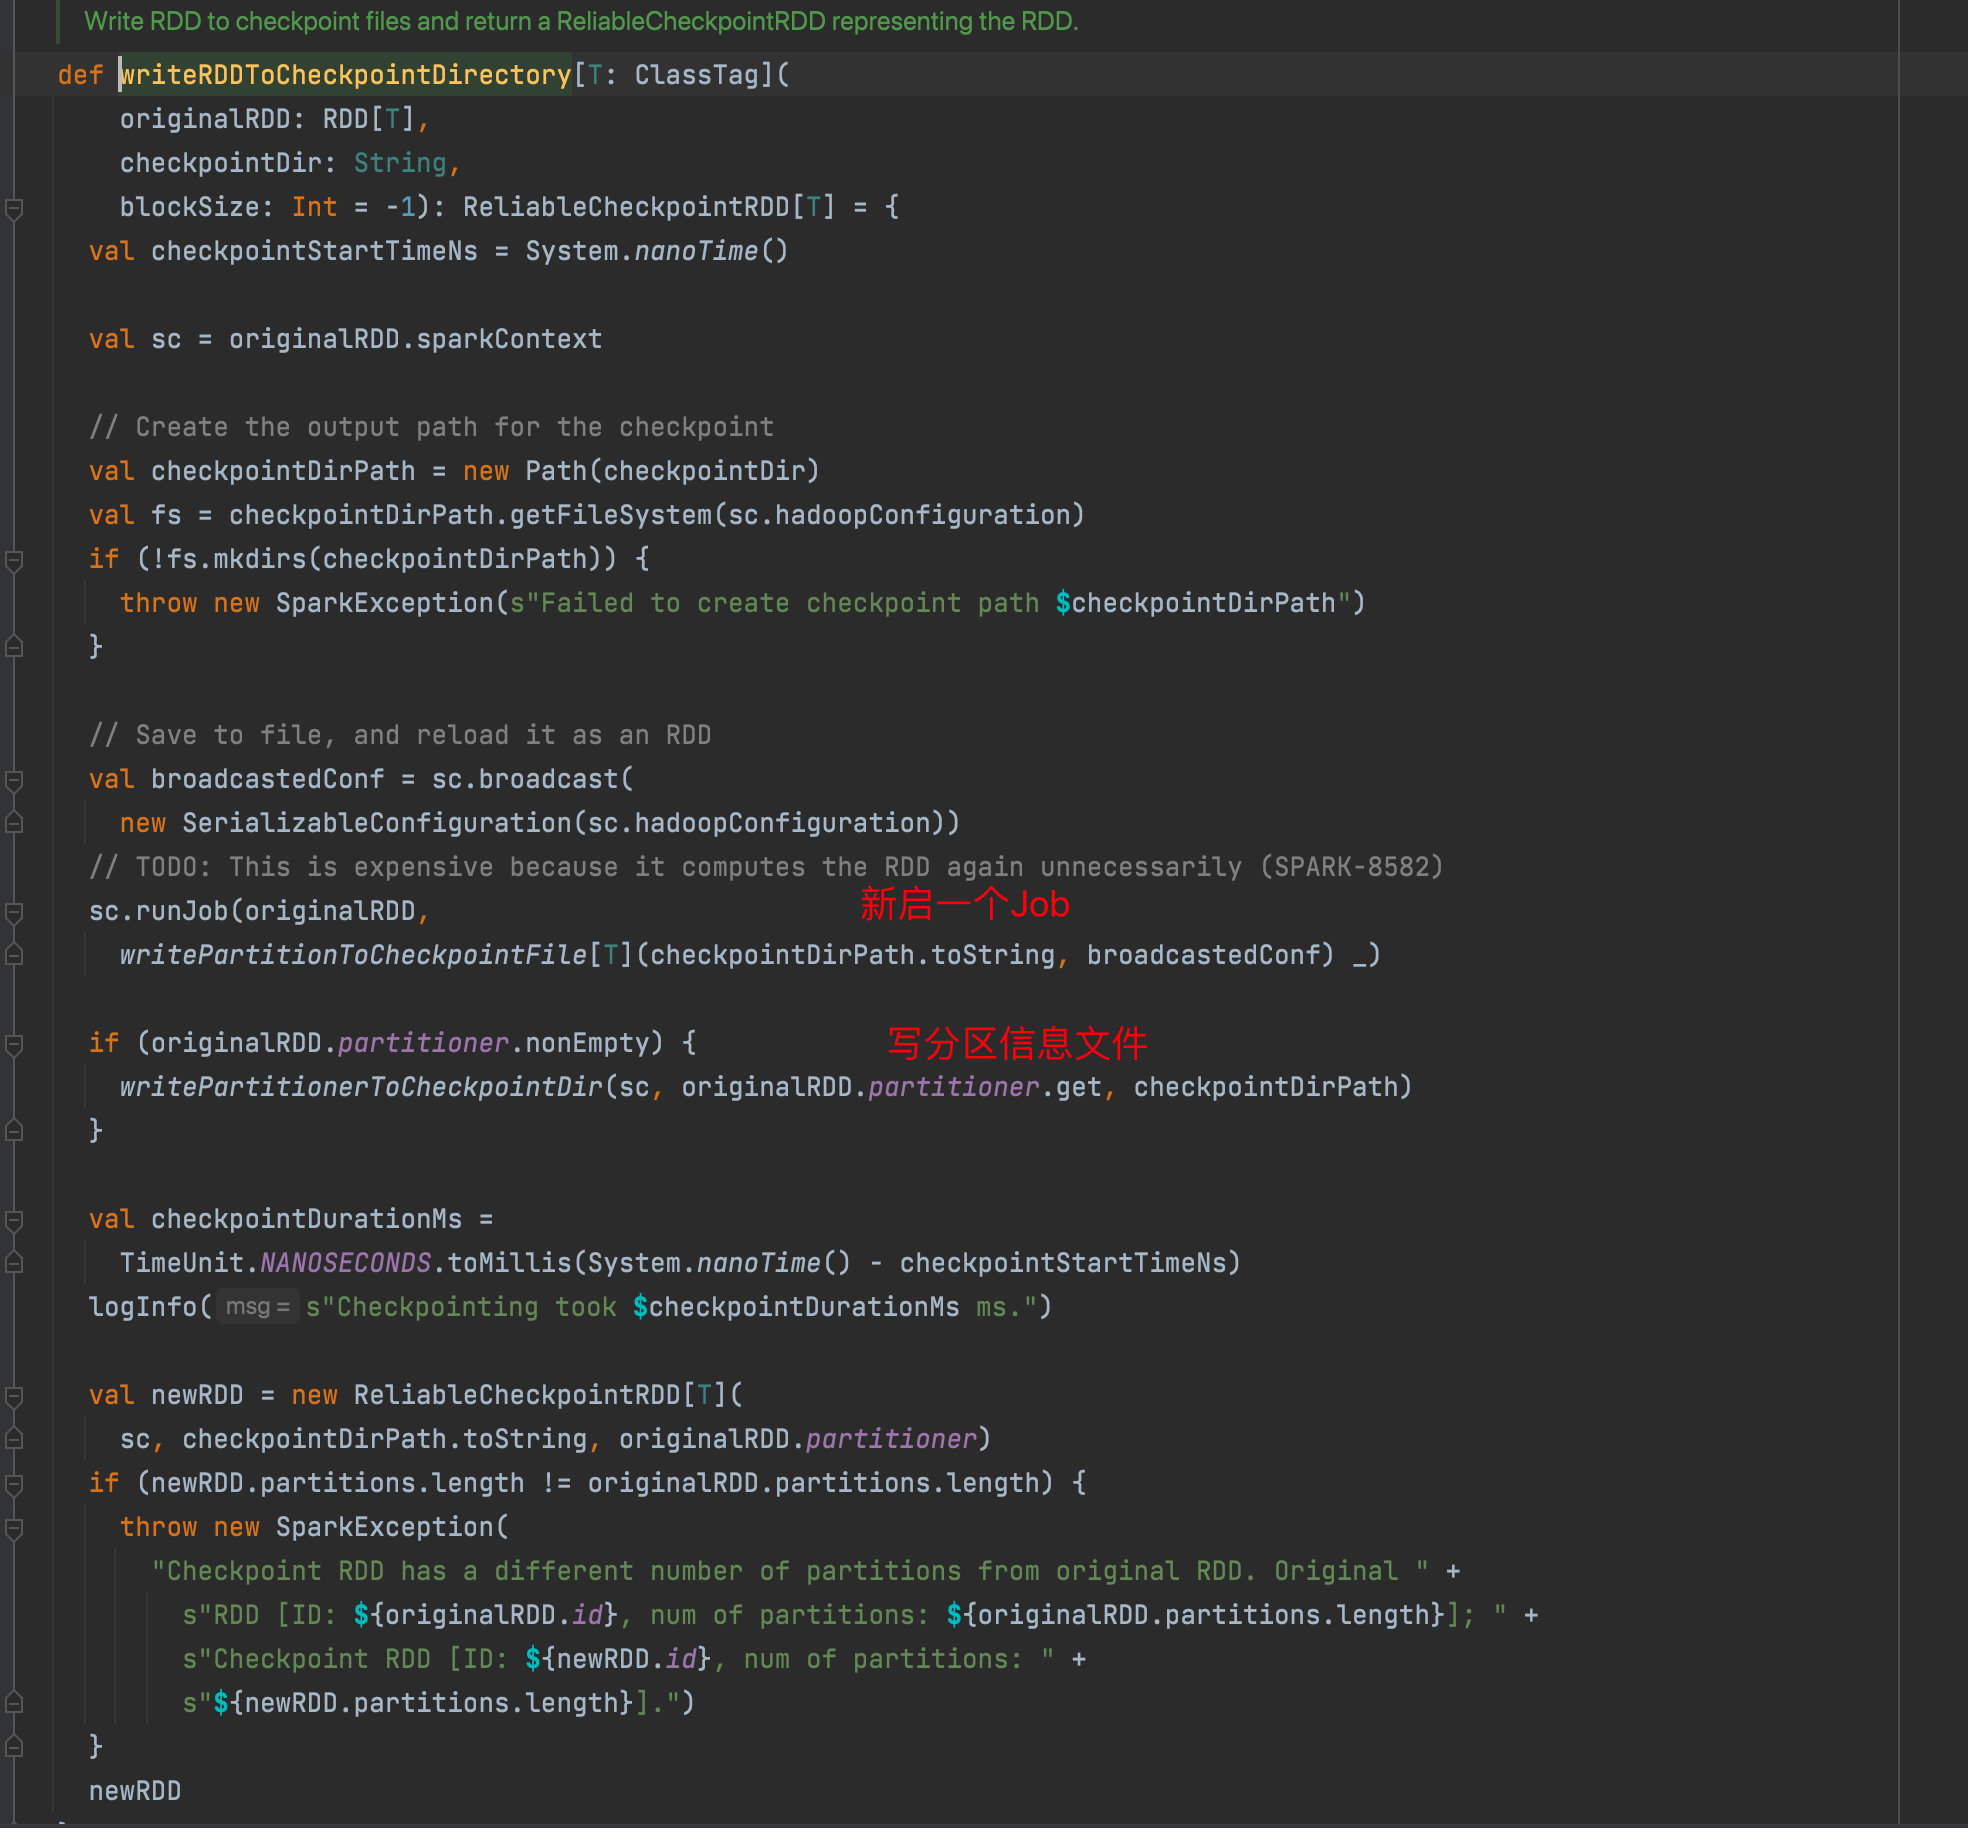Fold the sc.runJob(originalRDD, statement

click(x=14, y=912)
